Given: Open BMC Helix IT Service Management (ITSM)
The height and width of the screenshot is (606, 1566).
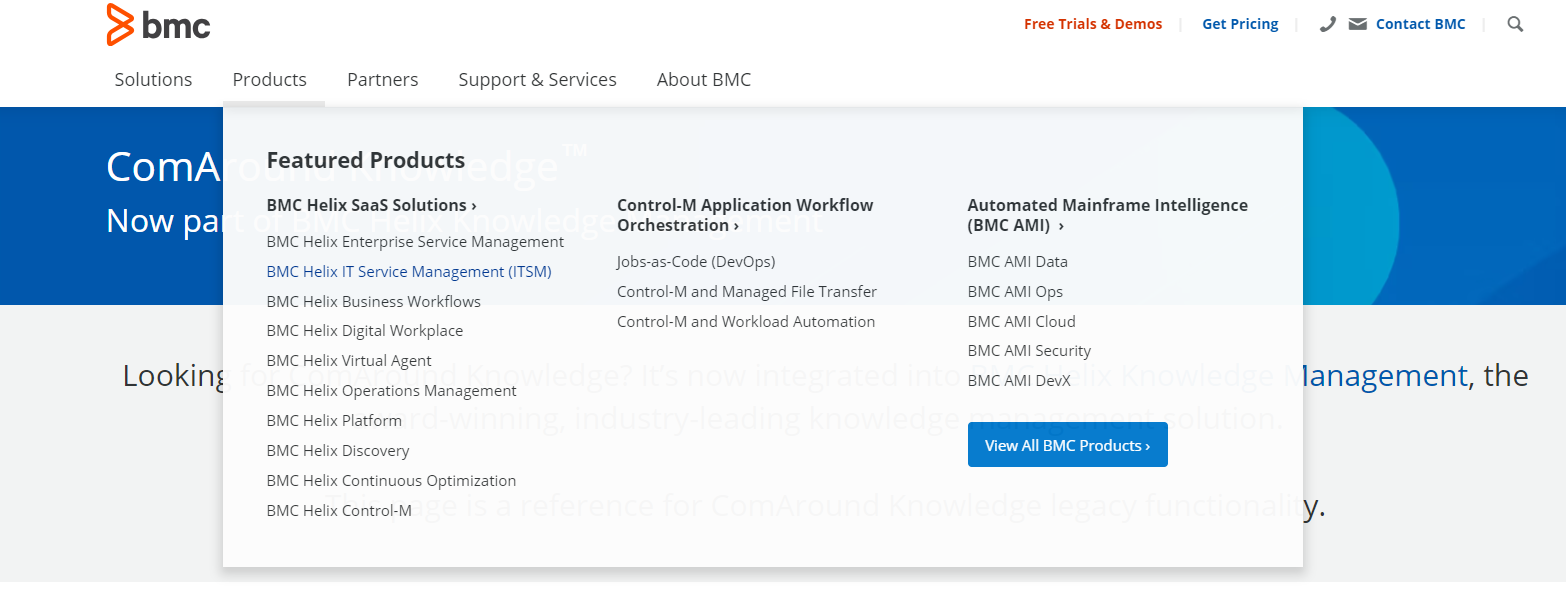Looking at the screenshot, I should click(408, 272).
